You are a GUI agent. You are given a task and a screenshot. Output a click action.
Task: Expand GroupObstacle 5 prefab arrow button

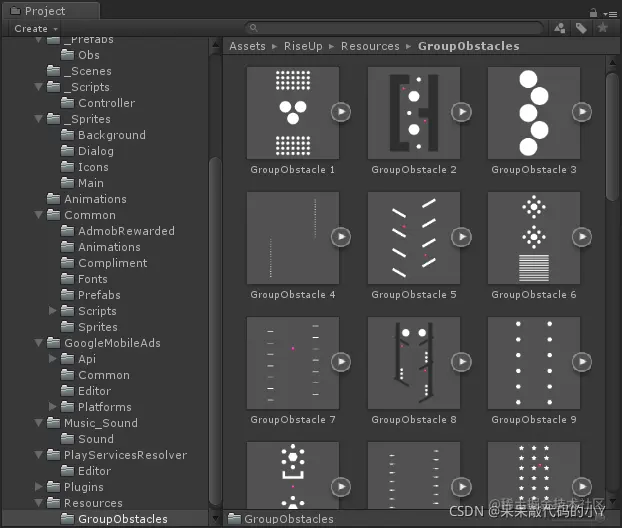[x=461, y=237]
